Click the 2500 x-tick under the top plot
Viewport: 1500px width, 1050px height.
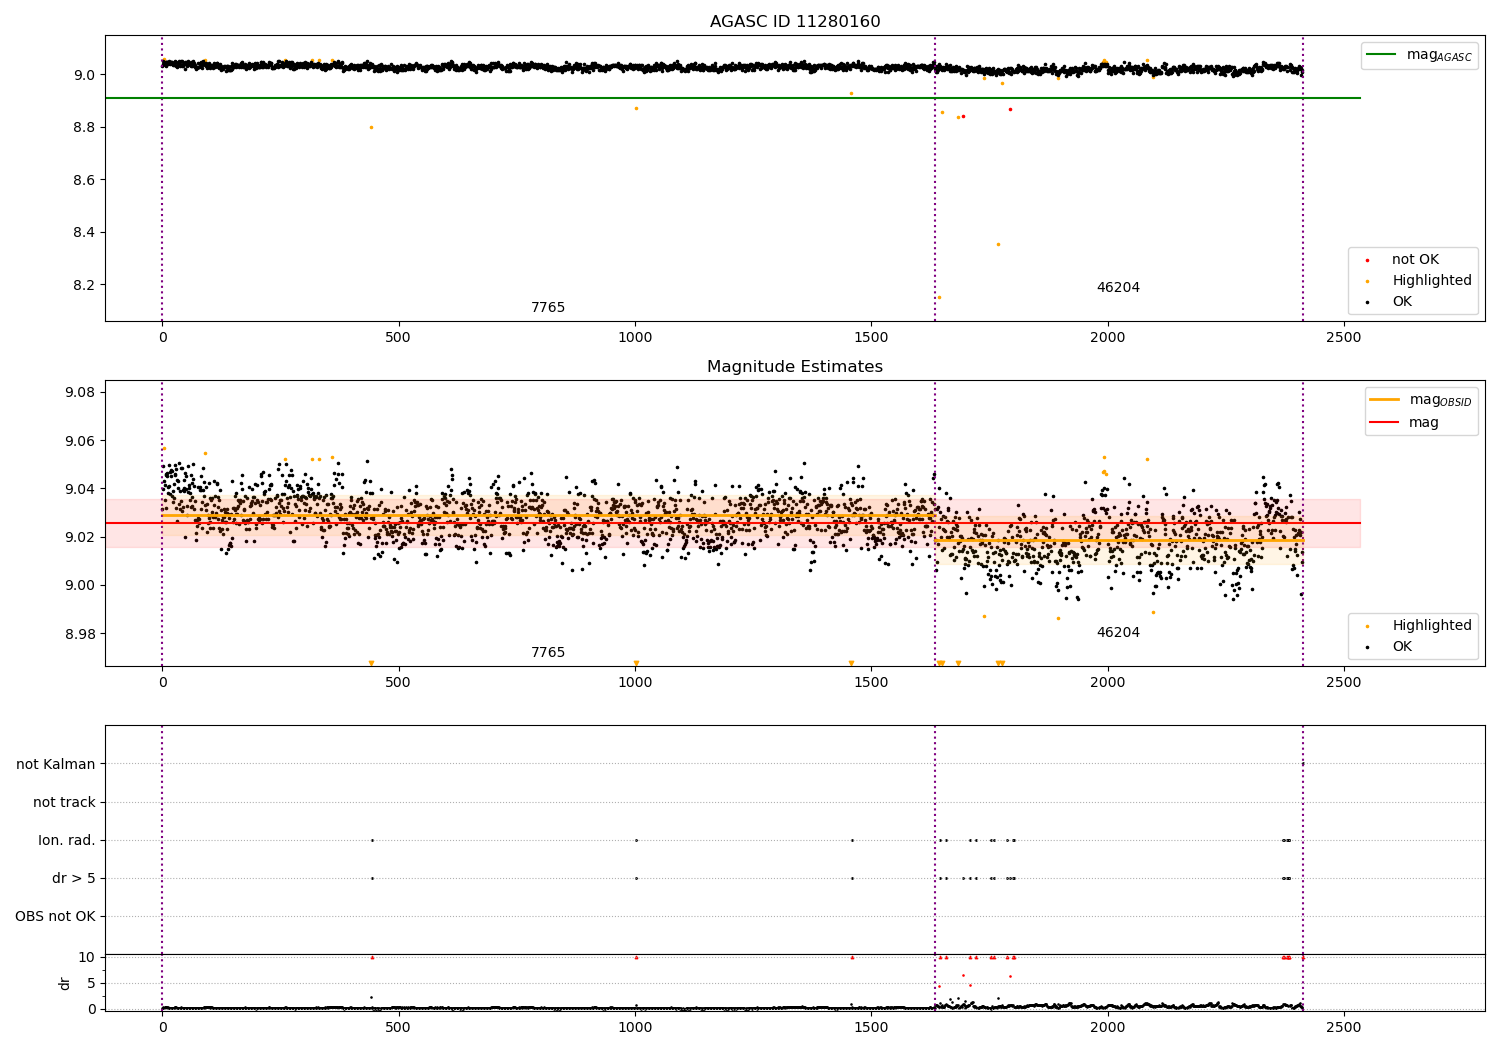point(1344,337)
